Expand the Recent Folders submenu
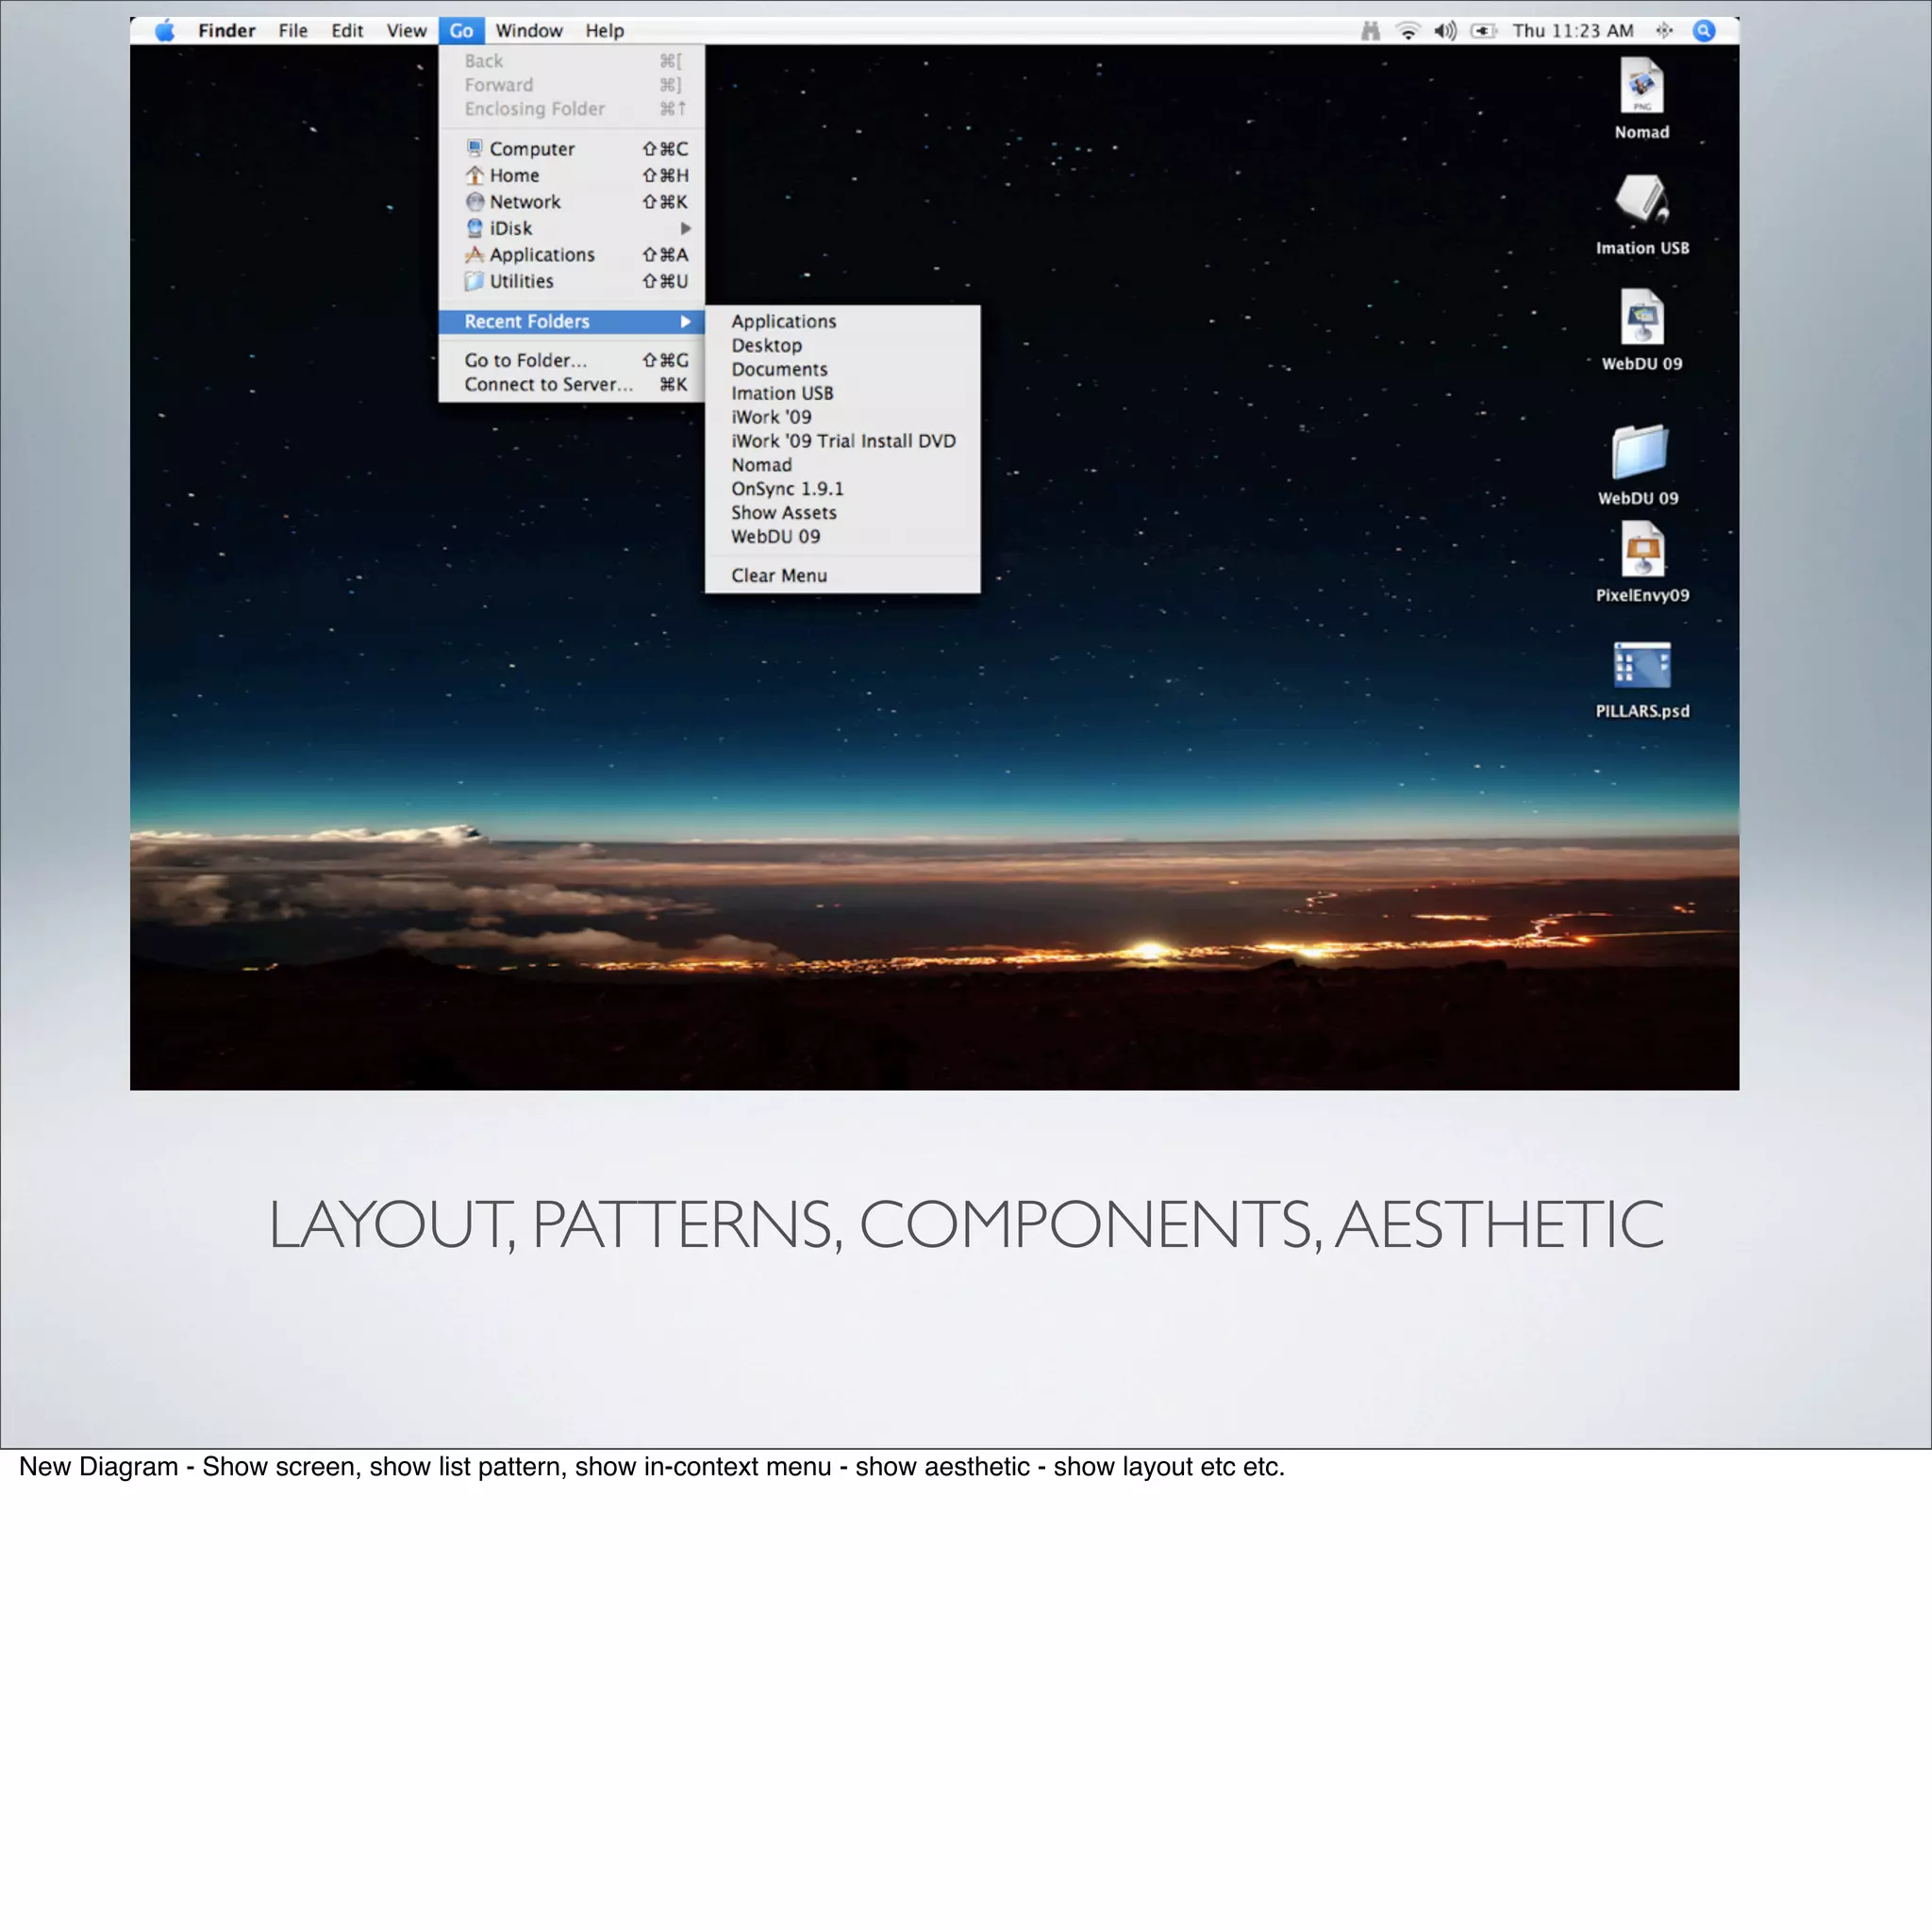Screen dimensions: 1932x1930 click(x=572, y=321)
